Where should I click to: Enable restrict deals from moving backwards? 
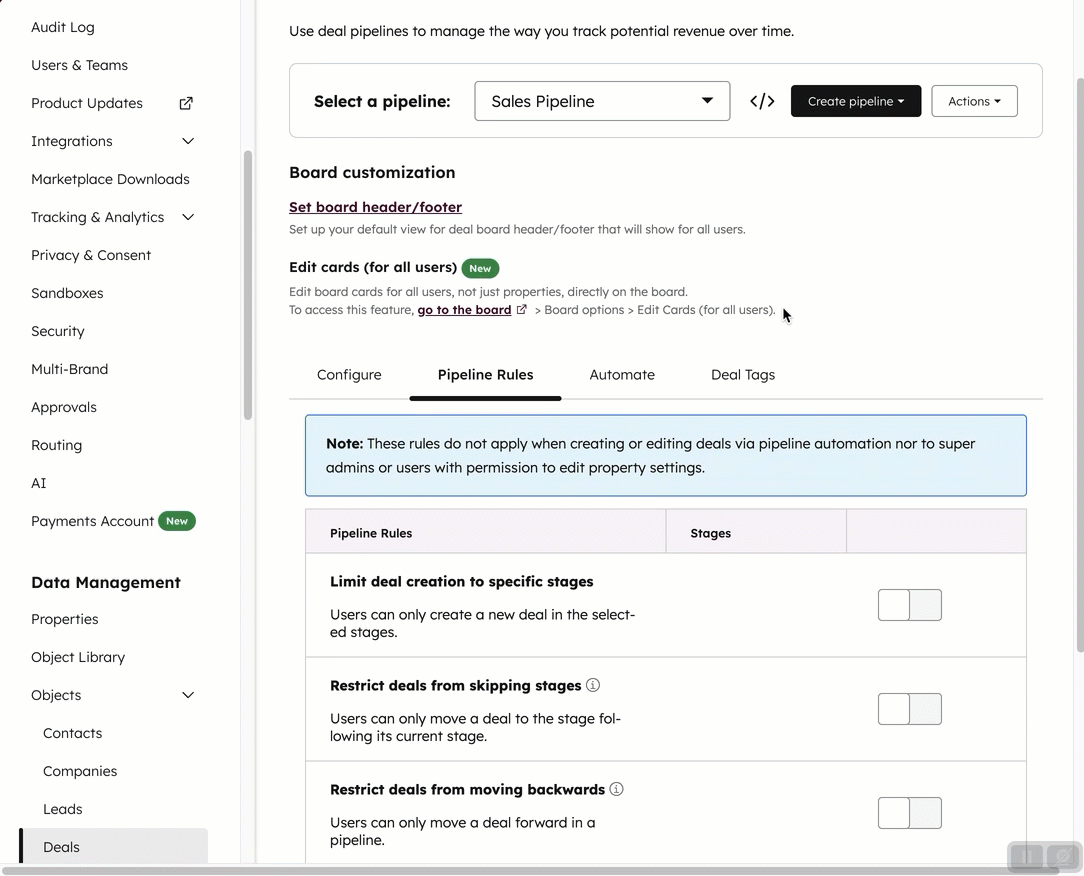909,813
